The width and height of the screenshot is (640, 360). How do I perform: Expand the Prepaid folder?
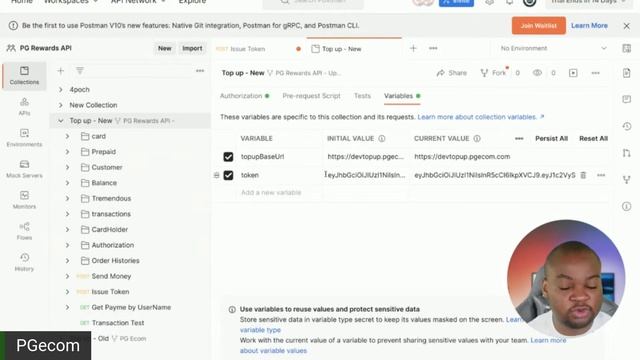[x=67, y=152]
